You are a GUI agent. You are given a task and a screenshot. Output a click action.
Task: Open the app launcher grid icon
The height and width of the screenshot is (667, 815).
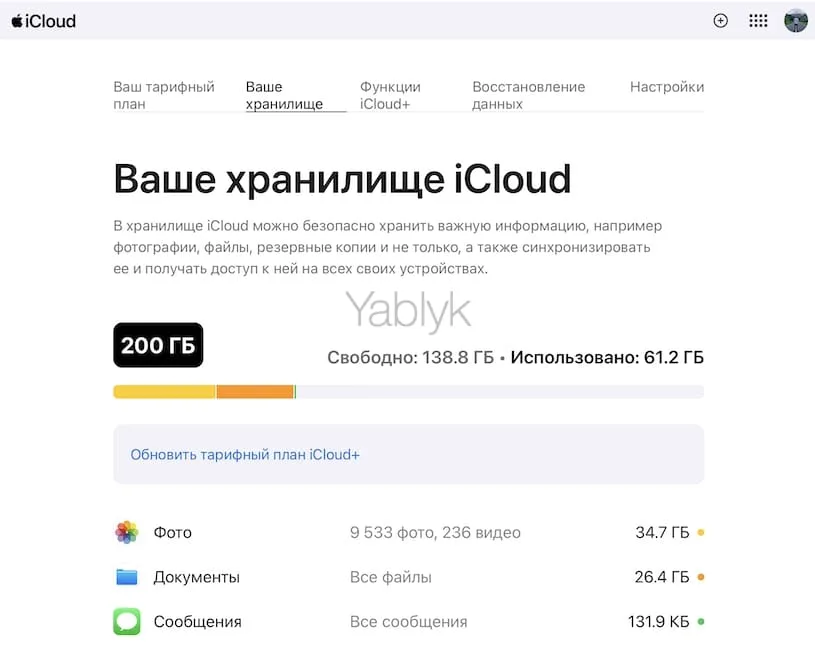758,20
